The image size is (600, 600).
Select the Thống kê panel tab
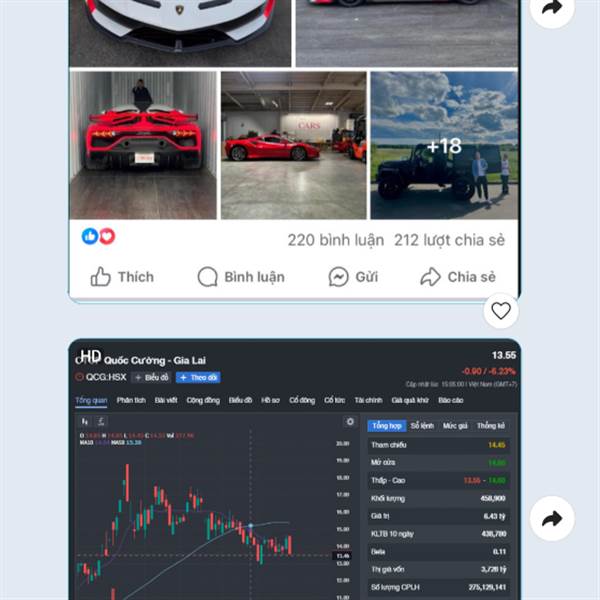pos(491,426)
